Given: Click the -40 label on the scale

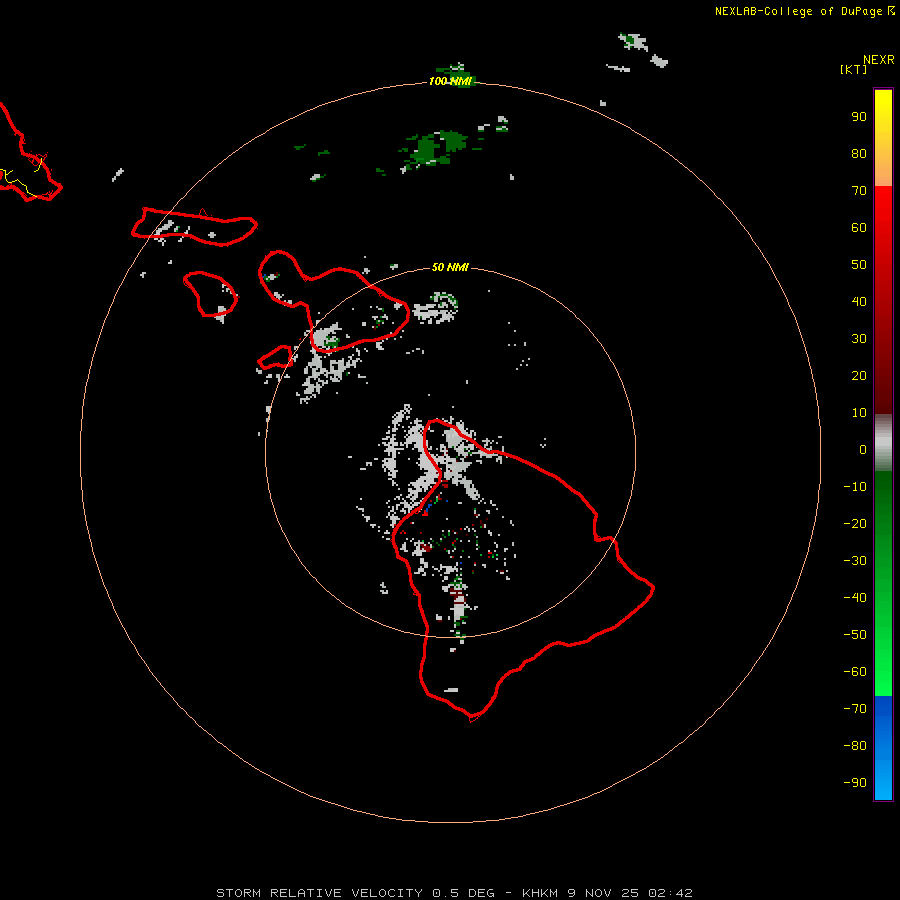Looking at the screenshot, I should tap(855, 598).
